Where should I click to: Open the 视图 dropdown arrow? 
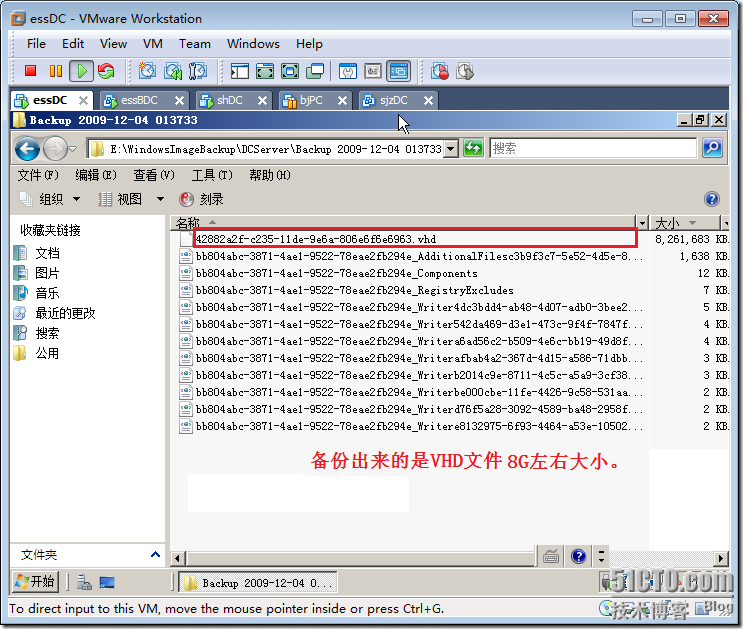(160, 199)
